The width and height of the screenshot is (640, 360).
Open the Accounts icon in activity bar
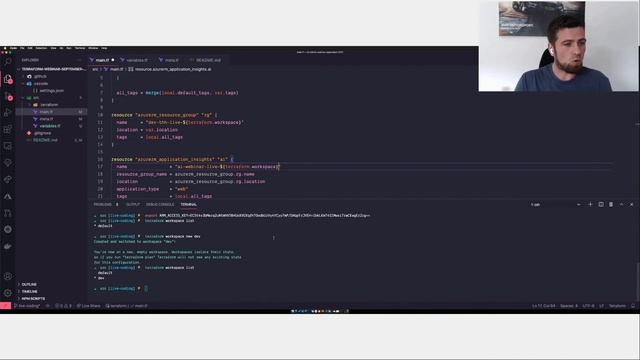coord(8,276)
